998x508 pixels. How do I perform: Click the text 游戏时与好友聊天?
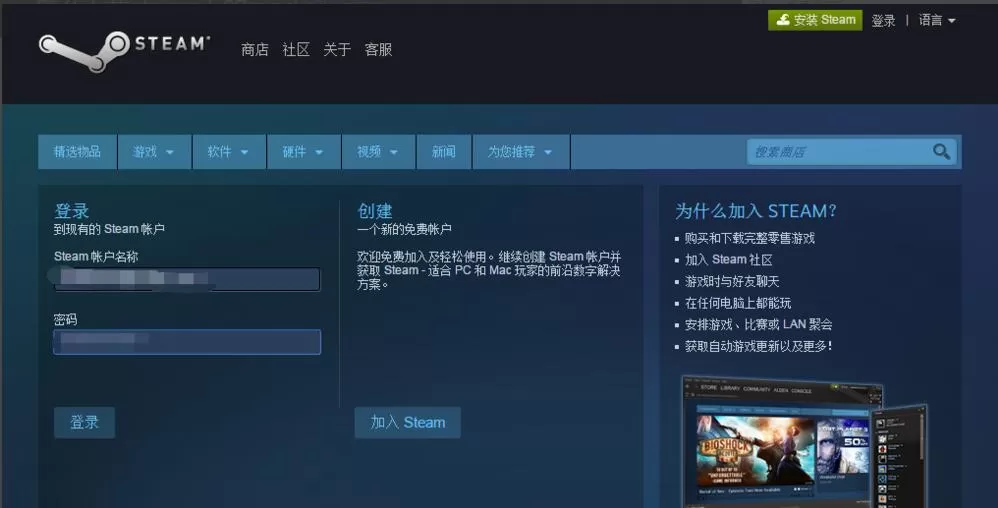[x=732, y=281]
